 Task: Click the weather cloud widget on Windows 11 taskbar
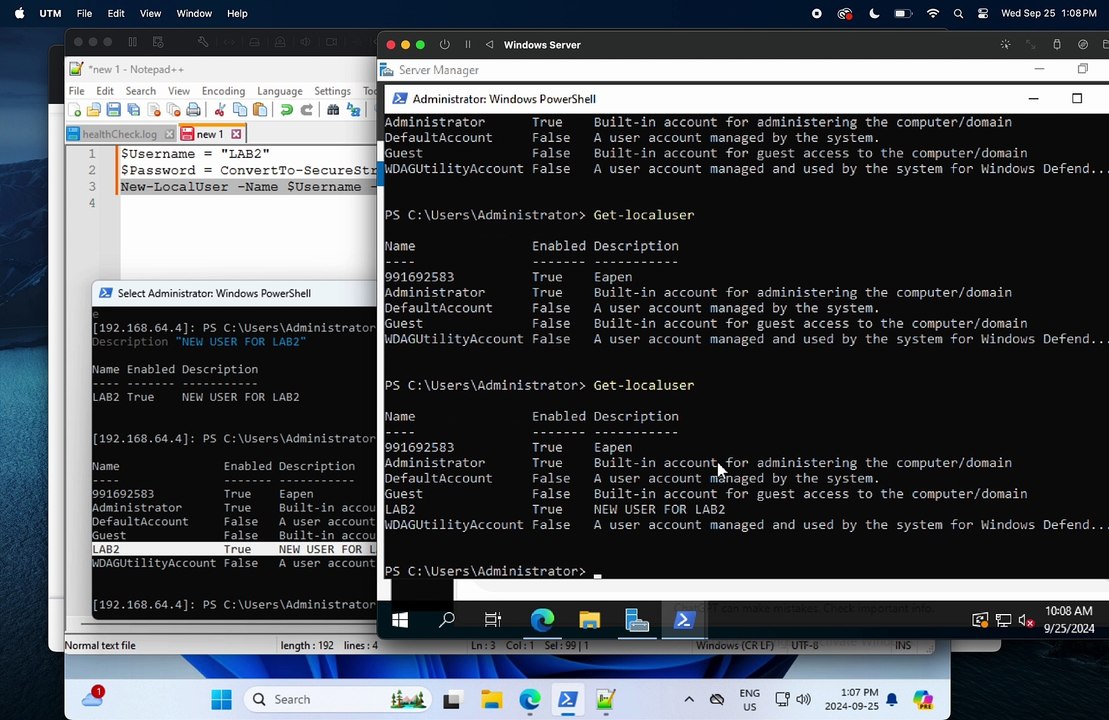coord(93,697)
